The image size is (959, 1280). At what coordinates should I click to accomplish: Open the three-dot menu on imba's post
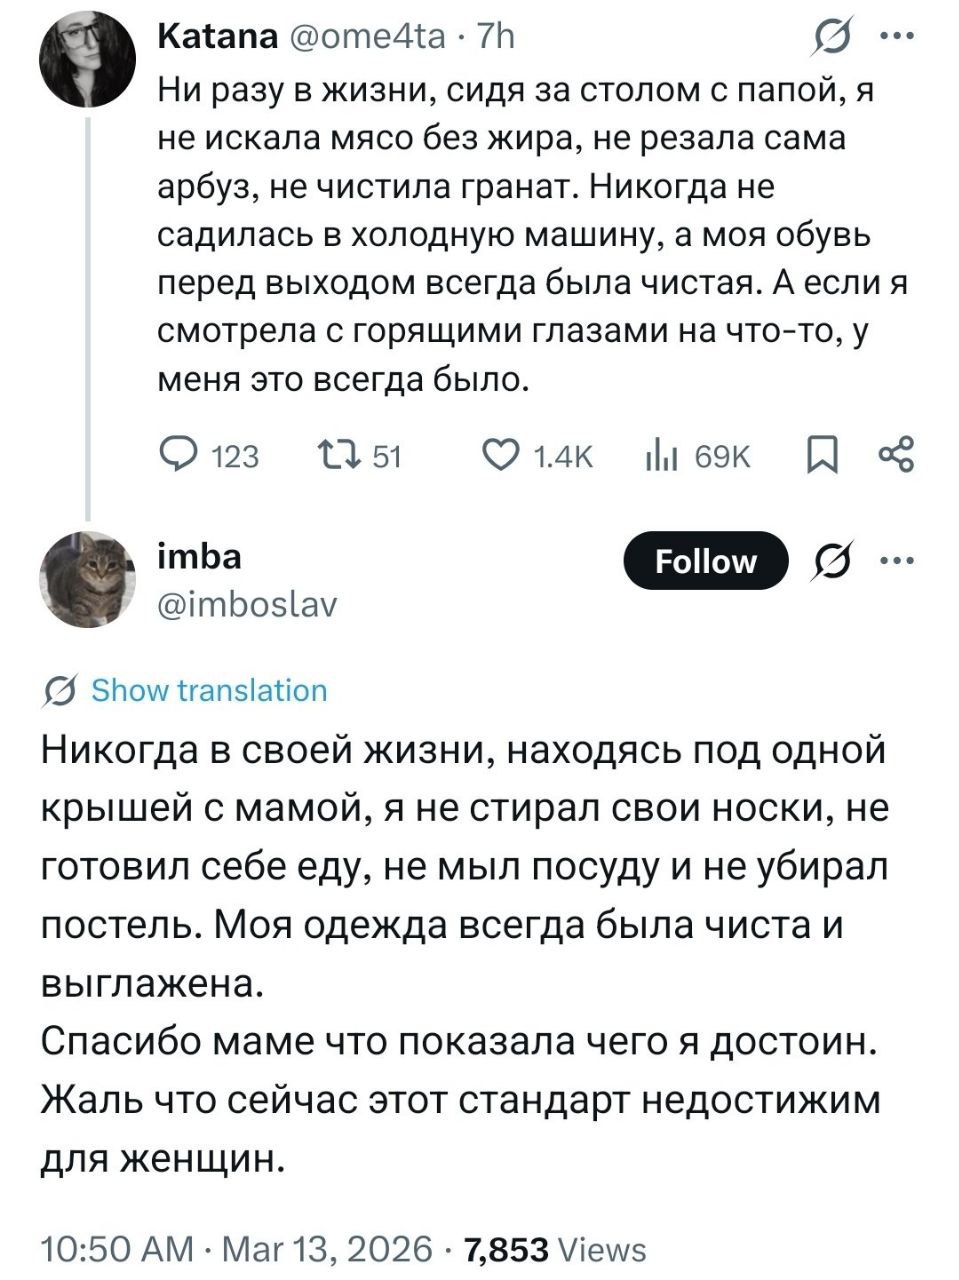tap(895, 560)
